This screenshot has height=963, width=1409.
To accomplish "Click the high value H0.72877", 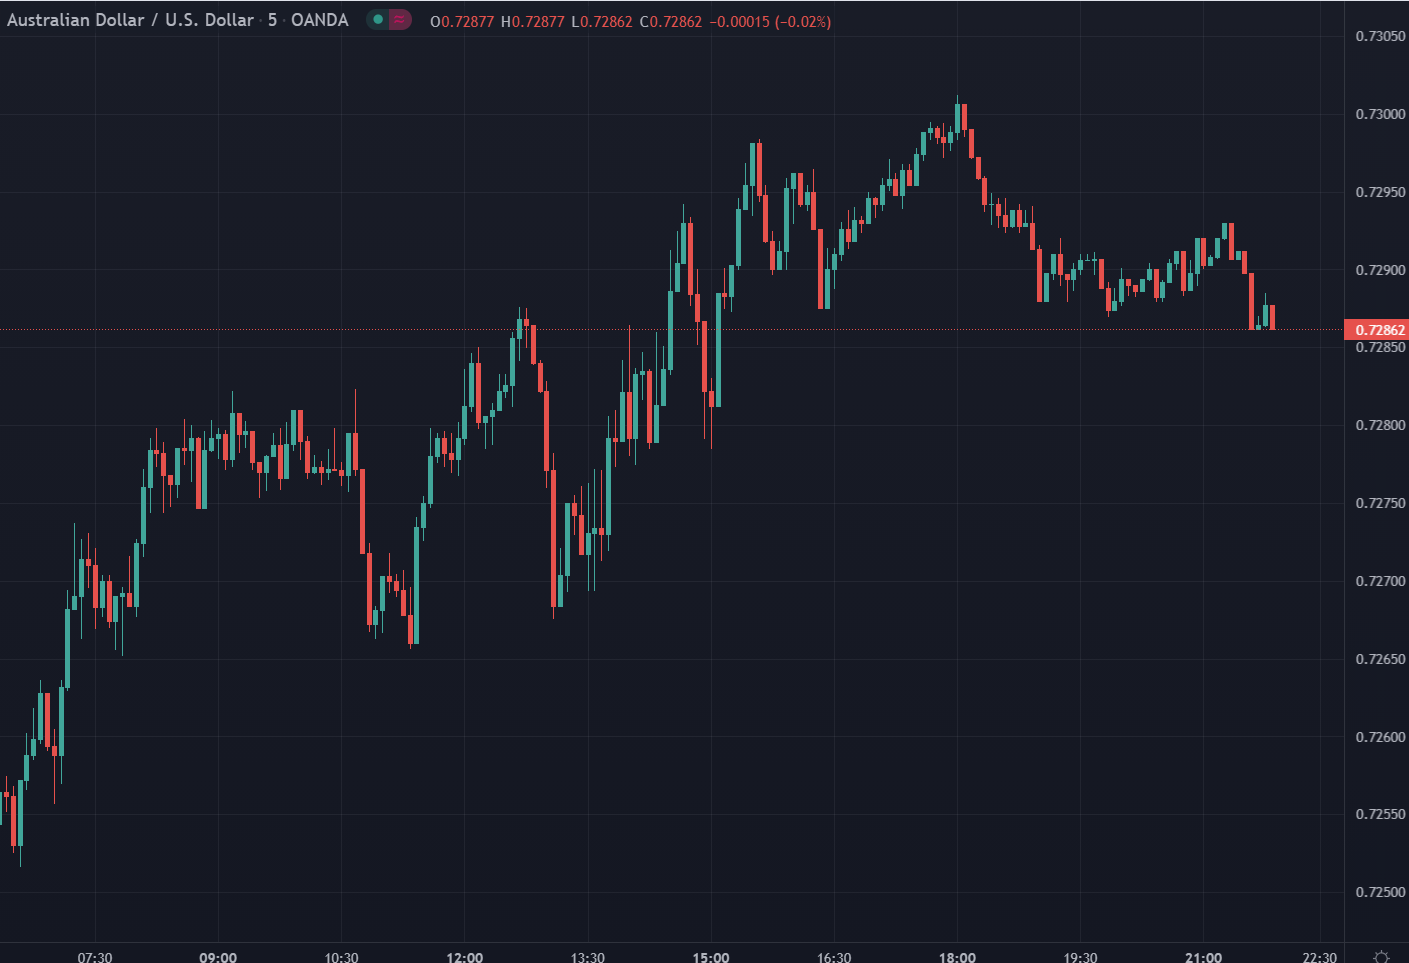I will (x=533, y=21).
